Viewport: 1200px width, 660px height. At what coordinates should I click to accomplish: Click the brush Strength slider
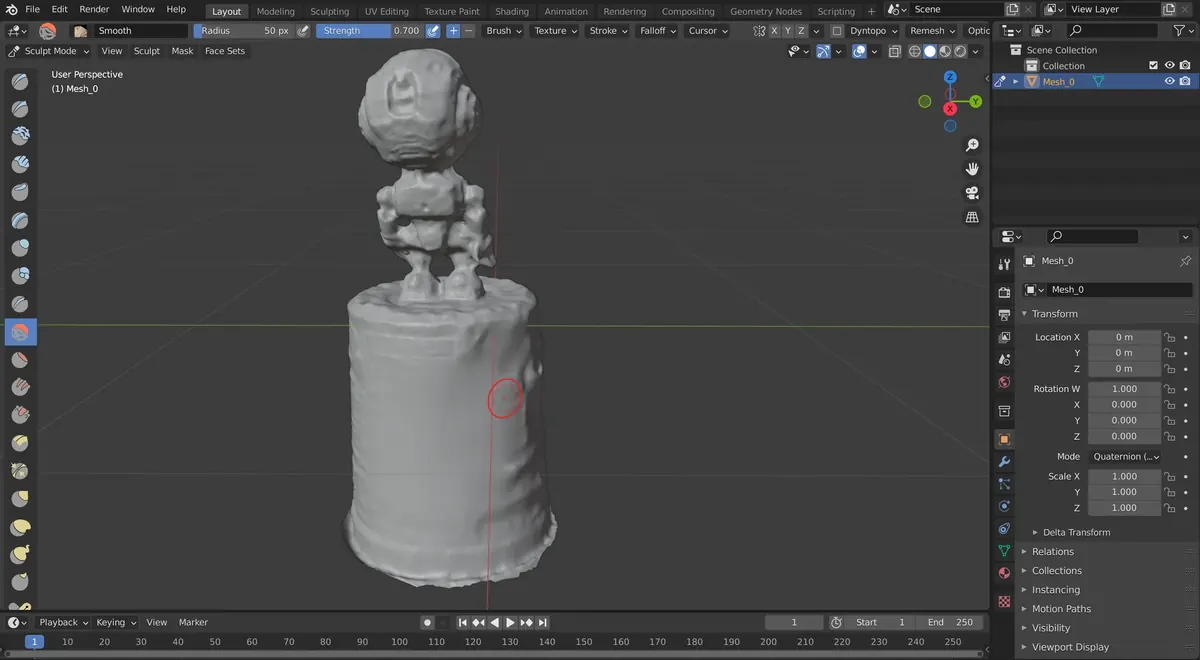[369, 31]
